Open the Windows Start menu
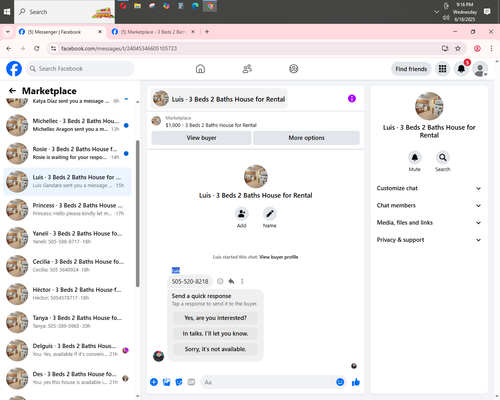Image resolution: width=500 pixels, height=400 pixels. 7,12
